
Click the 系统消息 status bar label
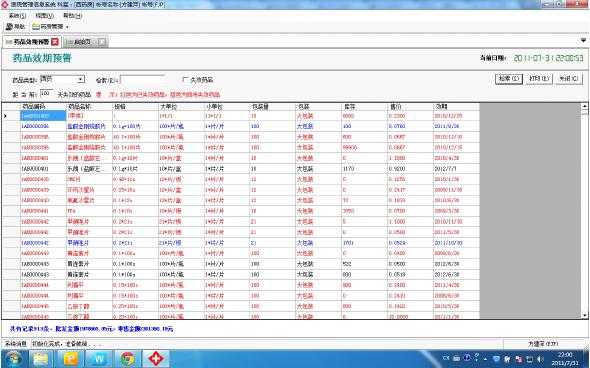click(x=16, y=344)
